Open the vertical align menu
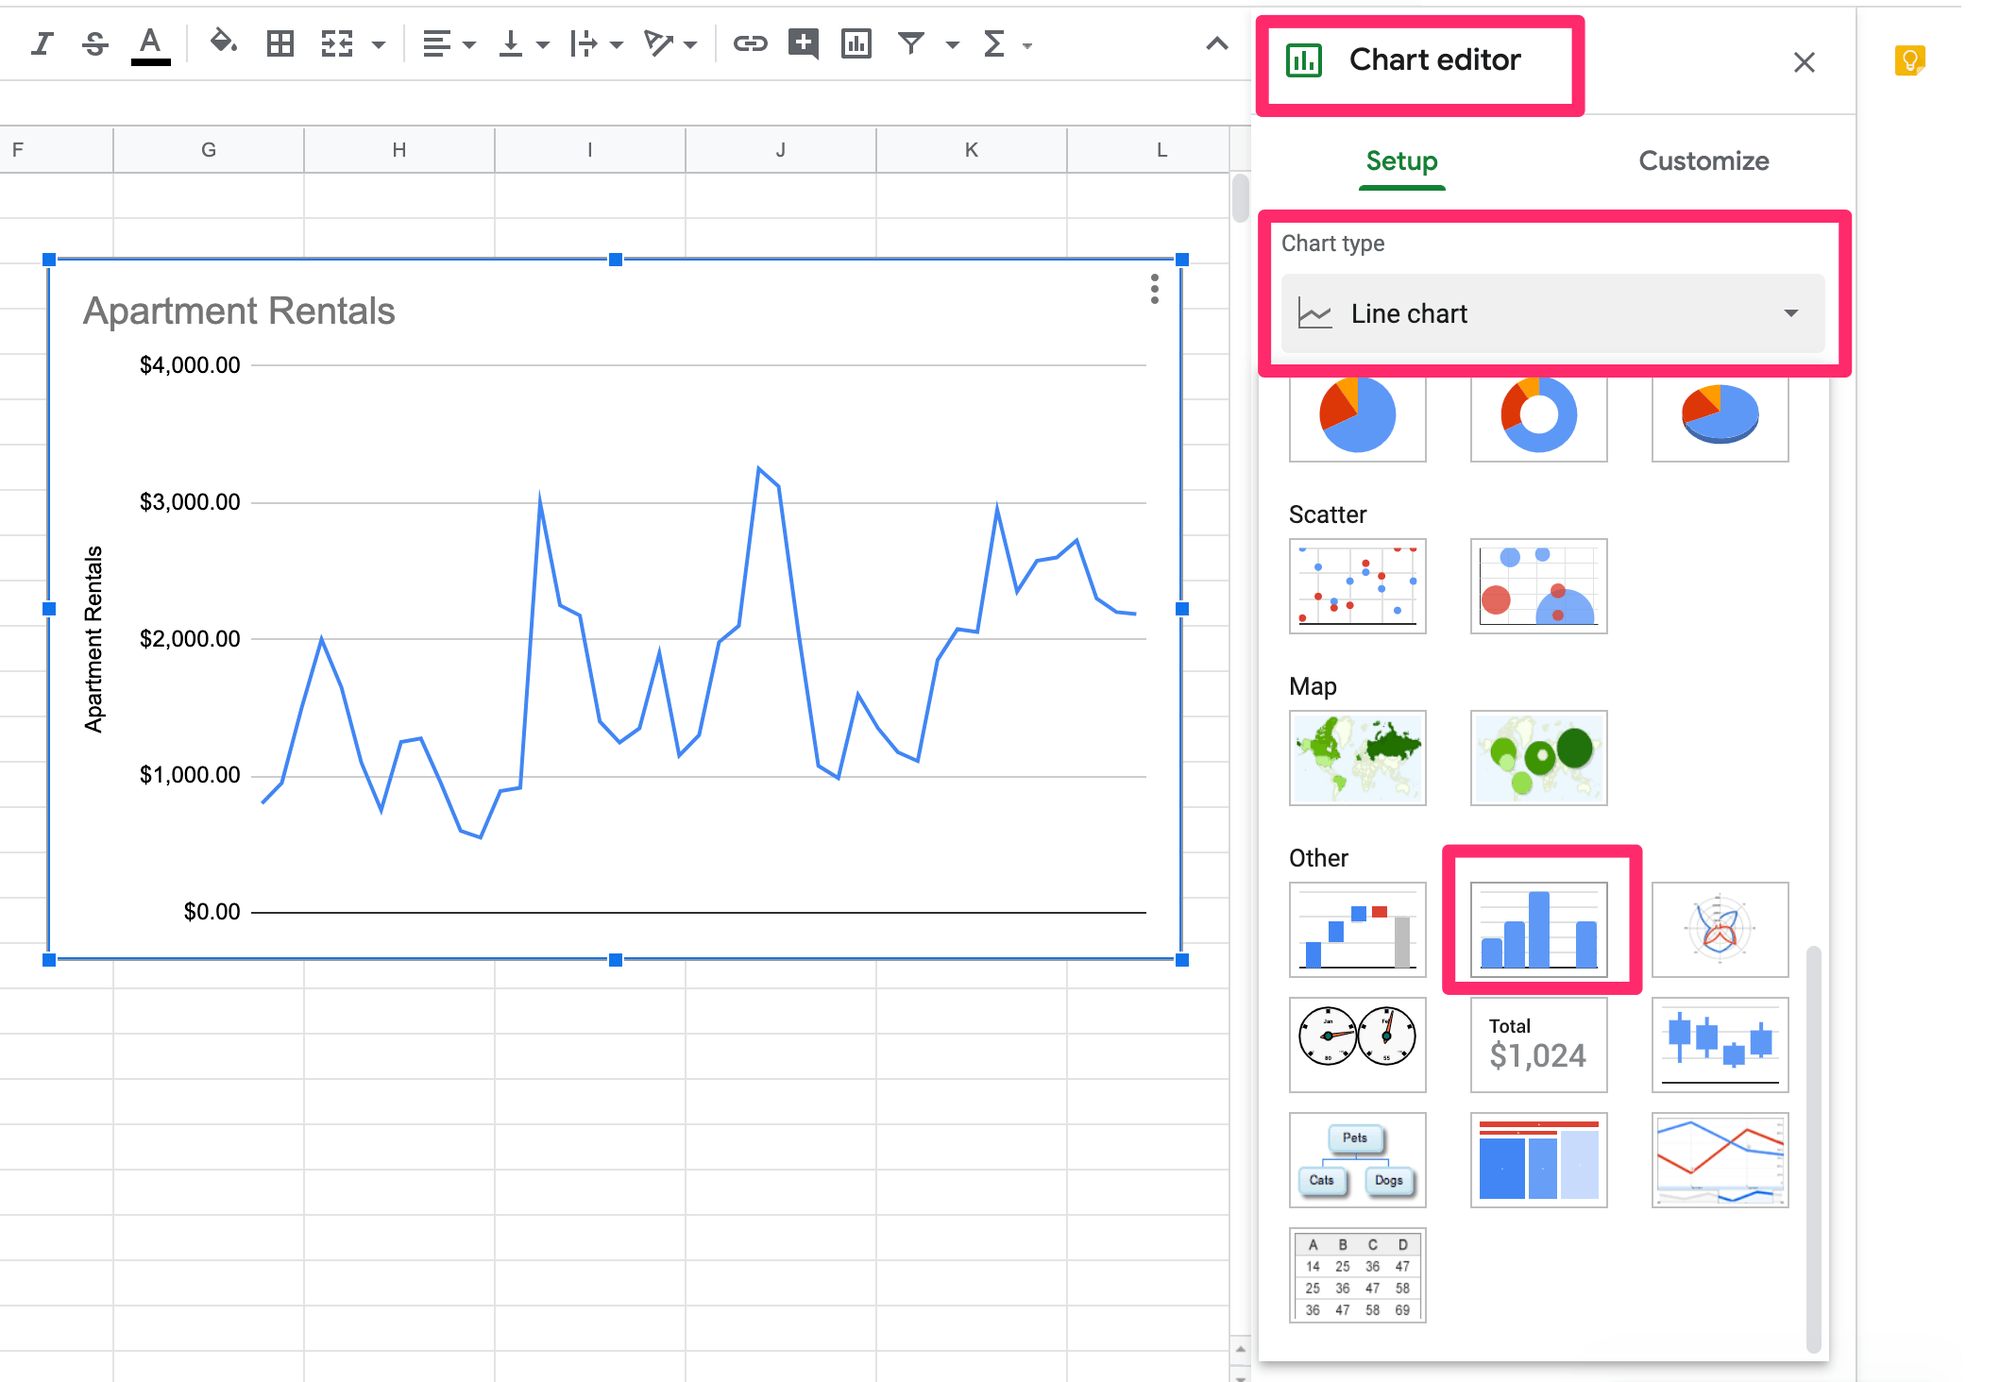This screenshot has width=2000, height=1382. point(510,43)
